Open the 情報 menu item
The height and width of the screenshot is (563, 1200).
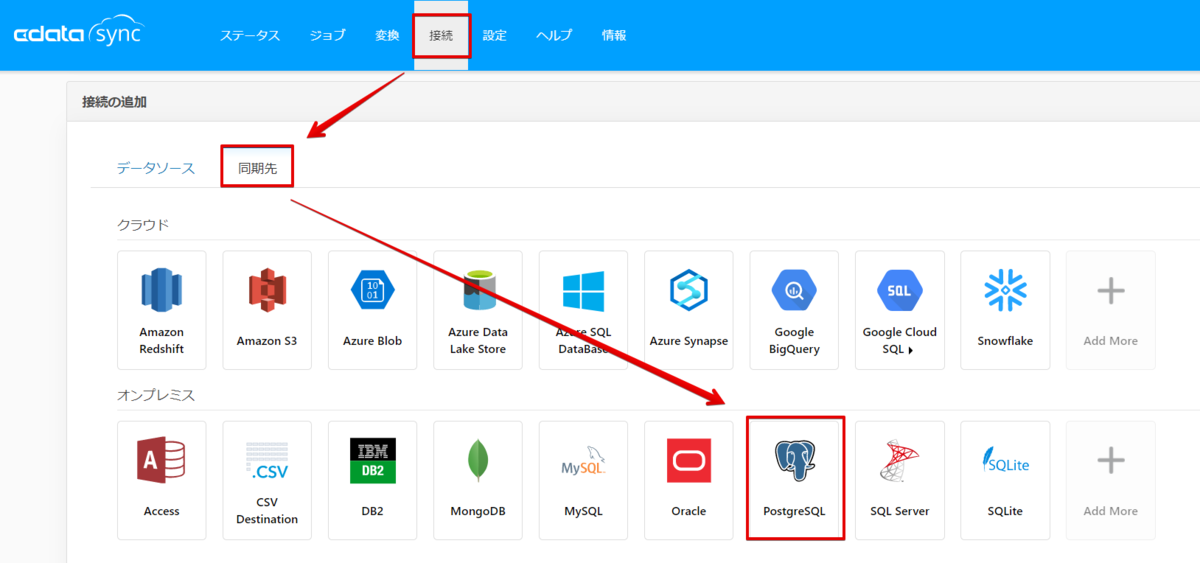tap(614, 35)
